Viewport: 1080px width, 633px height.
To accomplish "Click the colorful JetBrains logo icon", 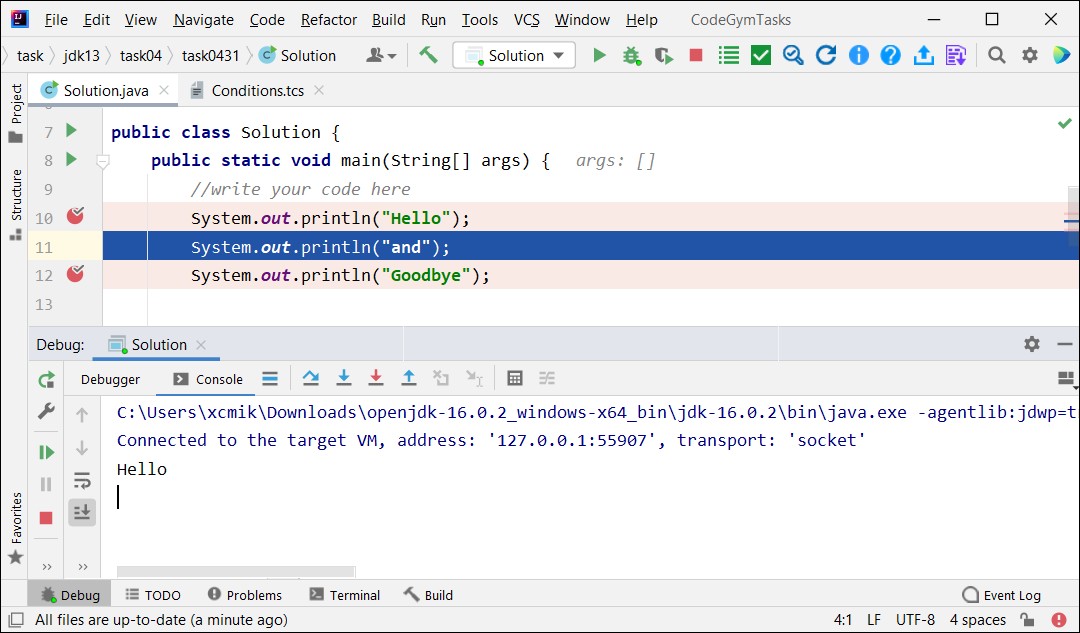I will pyautogui.click(x=1061, y=55).
